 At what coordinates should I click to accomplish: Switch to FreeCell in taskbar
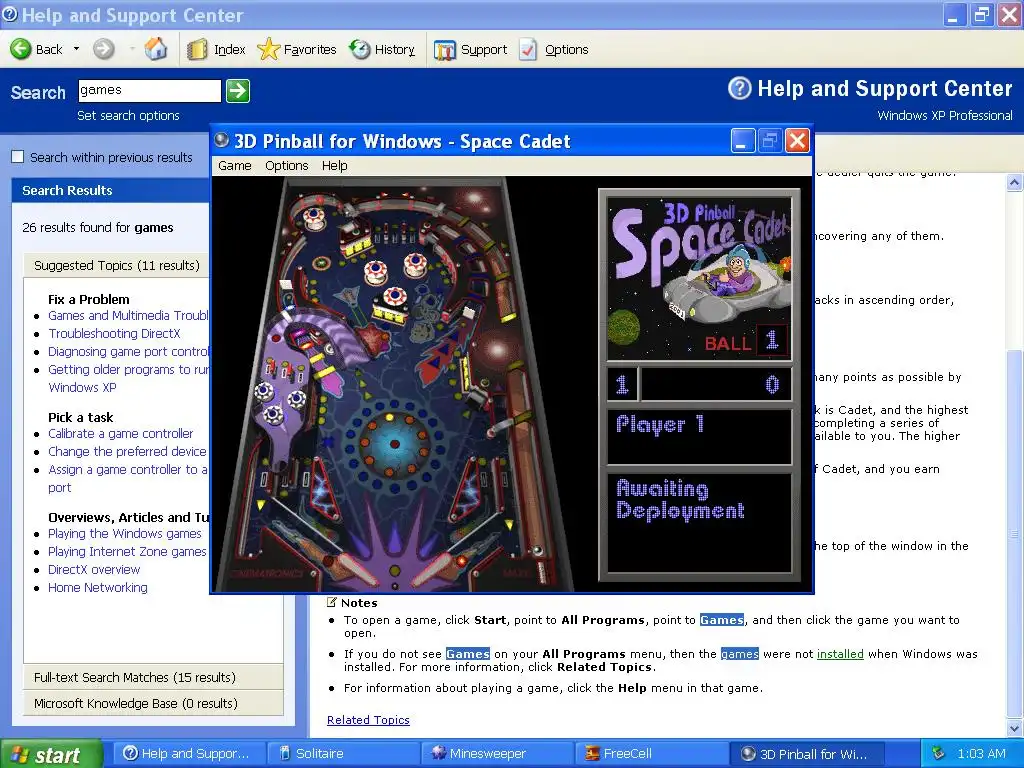coord(650,754)
